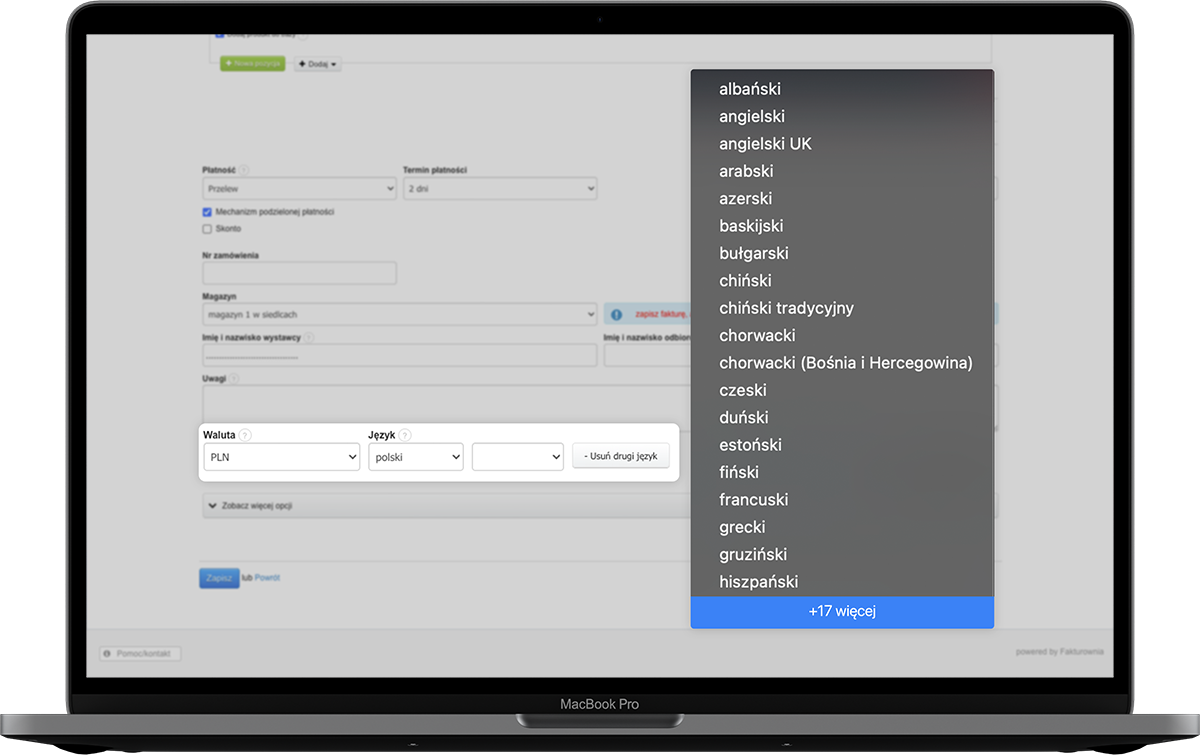Click help icon beside Imię i nazwisko wystawcy
The image size is (1200, 755).
(310, 338)
